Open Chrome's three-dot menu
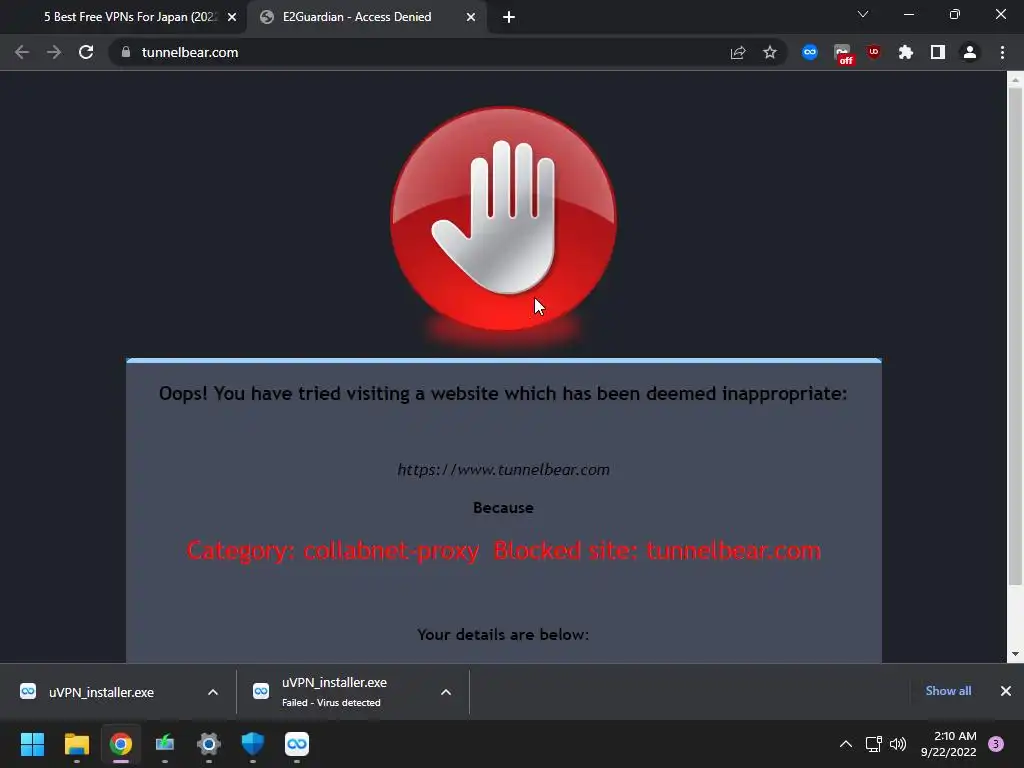 pyautogui.click(x=1002, y=52)
